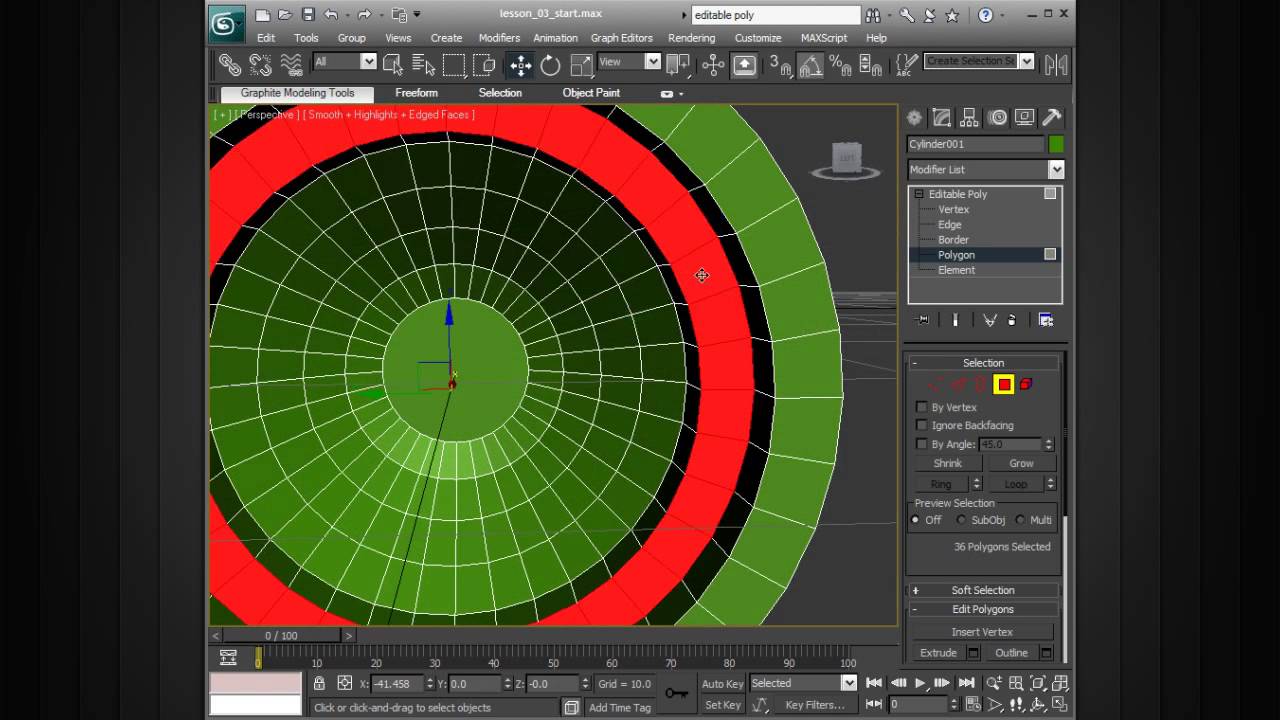Open the Rendering menu
This screenshot has width=1280, height=720.
click(x=692, y=38)
